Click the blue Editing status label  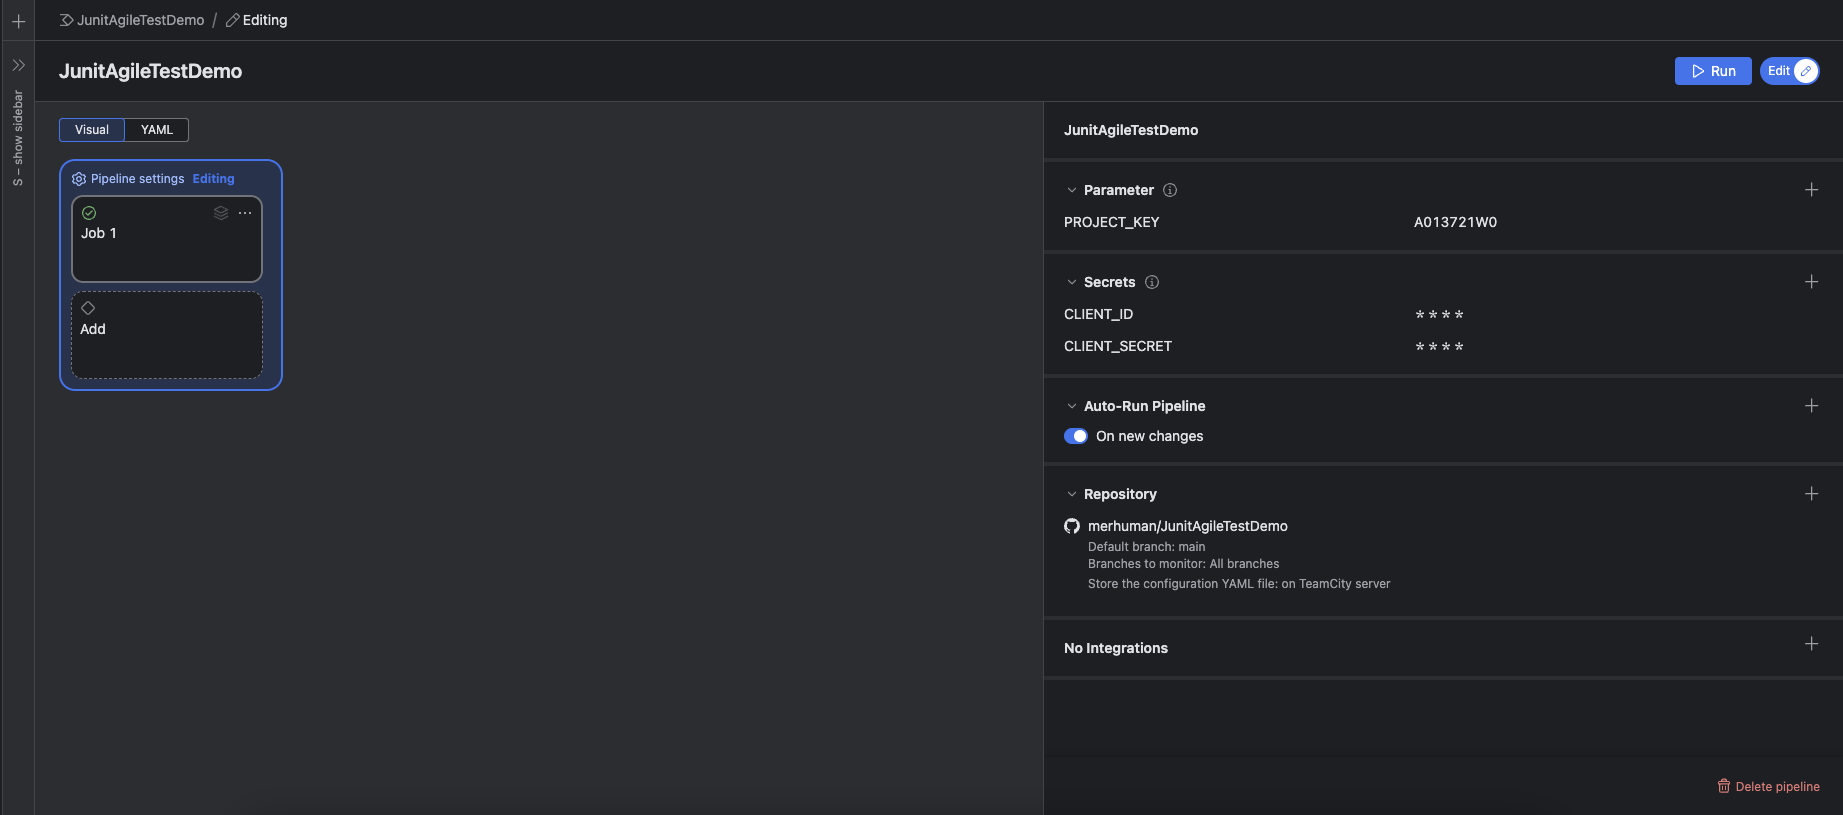click(x=213, y=179)
